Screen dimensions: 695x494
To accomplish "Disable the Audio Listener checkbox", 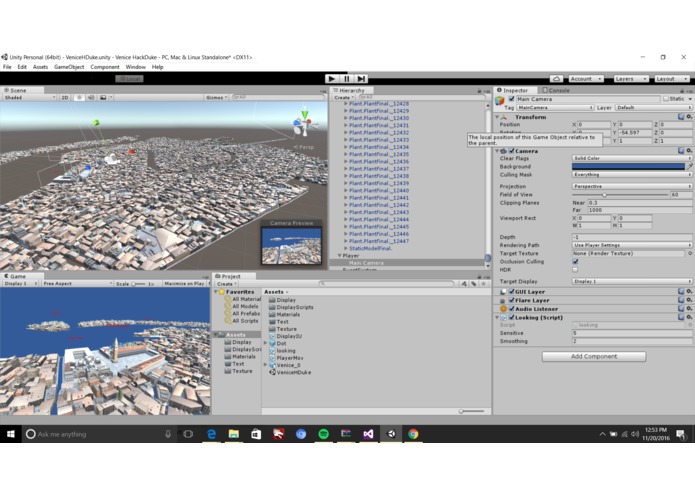I will pyautogui.click(x=511, y=309).
